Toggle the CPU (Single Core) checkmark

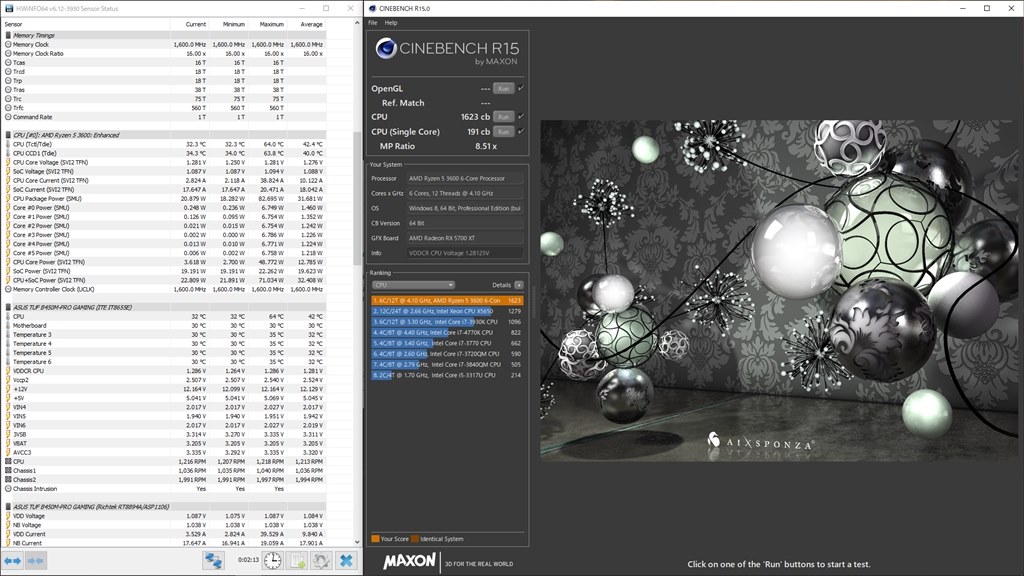click(521, 131)
